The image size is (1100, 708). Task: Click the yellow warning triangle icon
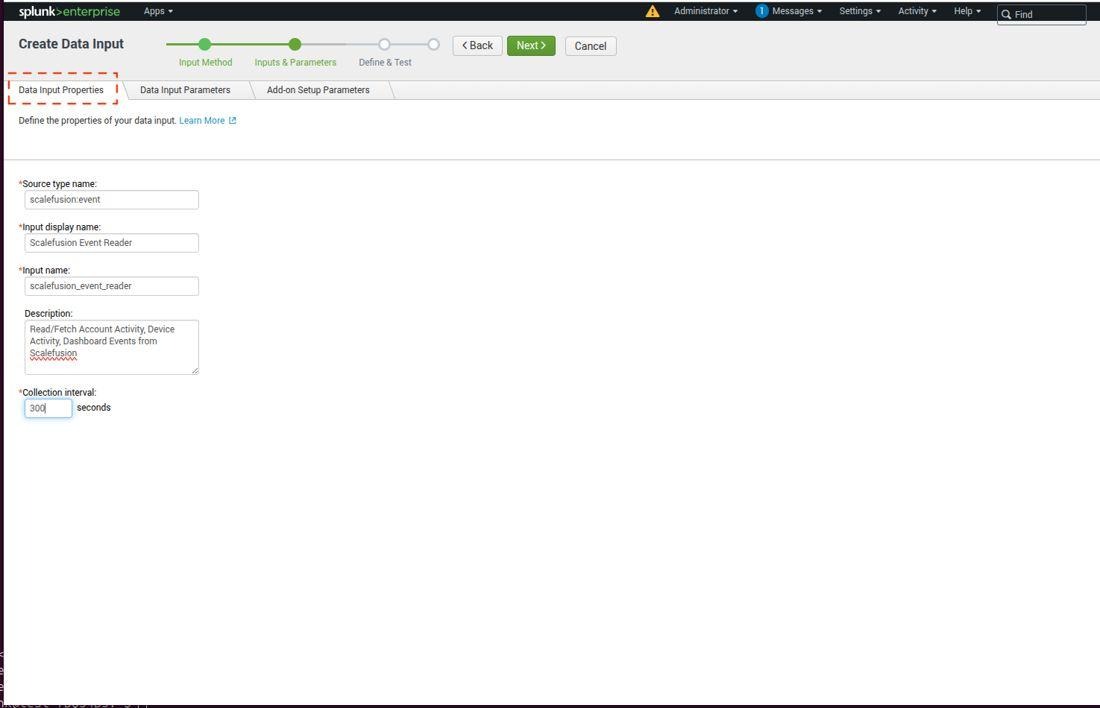point(652,11)
